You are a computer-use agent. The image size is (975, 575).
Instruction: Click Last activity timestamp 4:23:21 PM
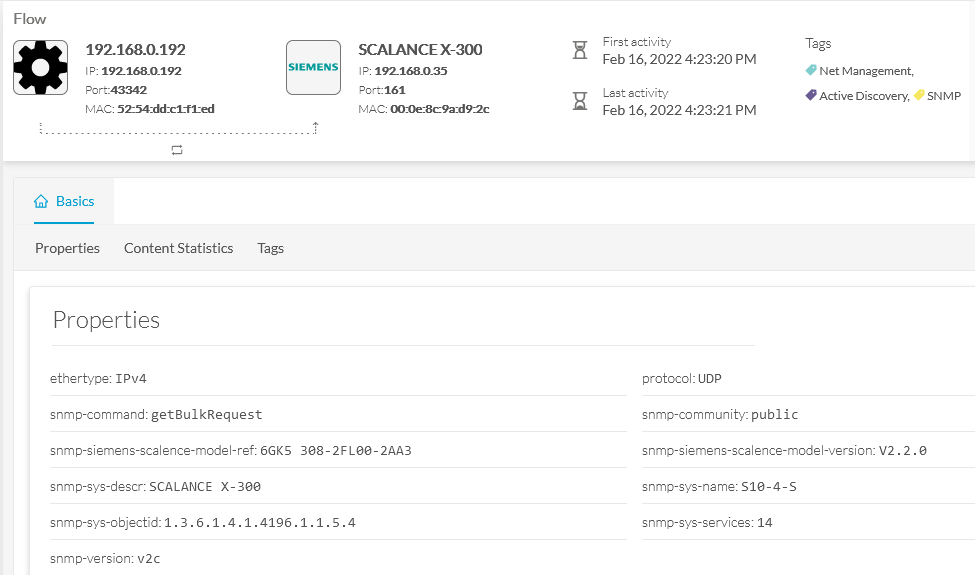click(x=680, y=110)
